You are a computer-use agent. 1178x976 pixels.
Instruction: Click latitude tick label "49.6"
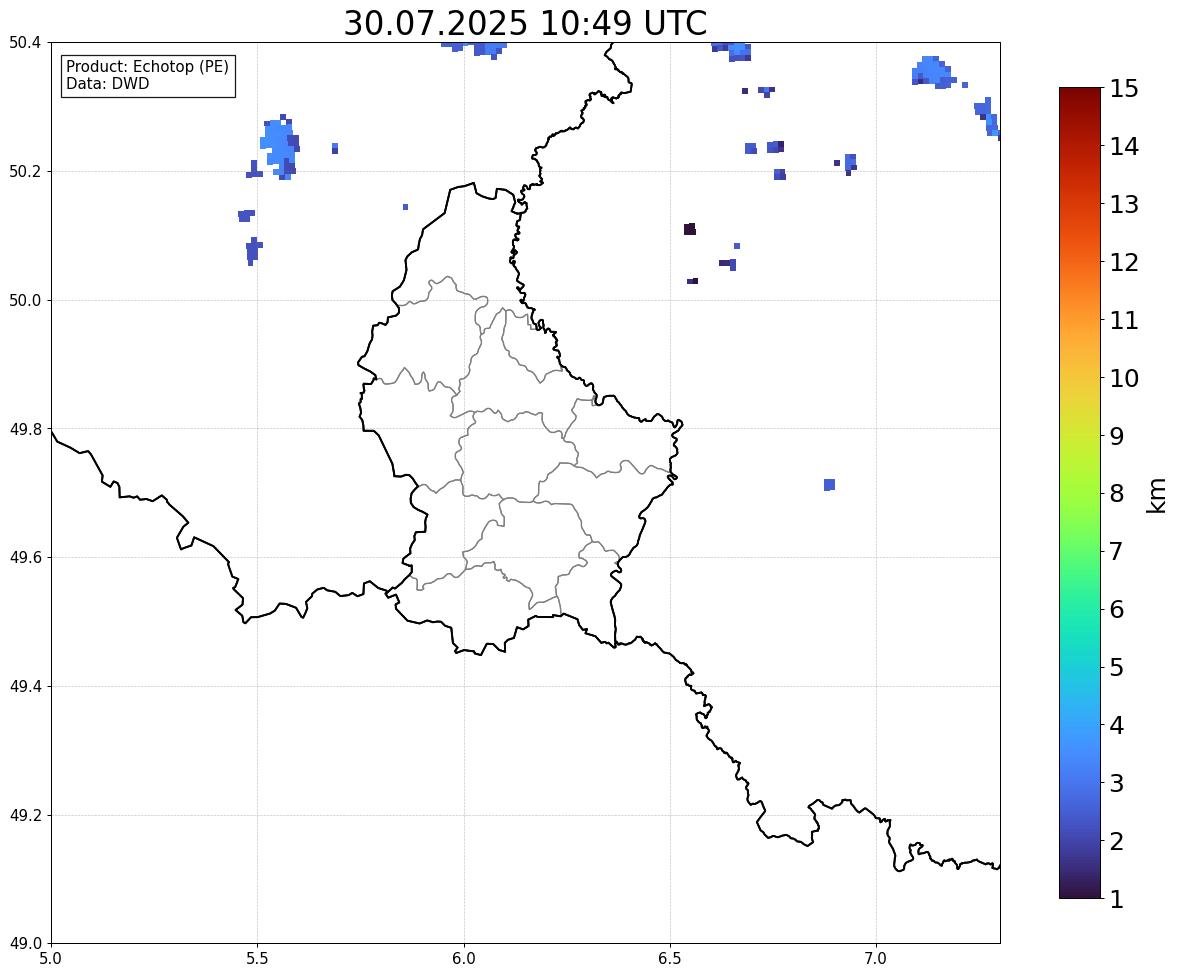pos(25,557)
